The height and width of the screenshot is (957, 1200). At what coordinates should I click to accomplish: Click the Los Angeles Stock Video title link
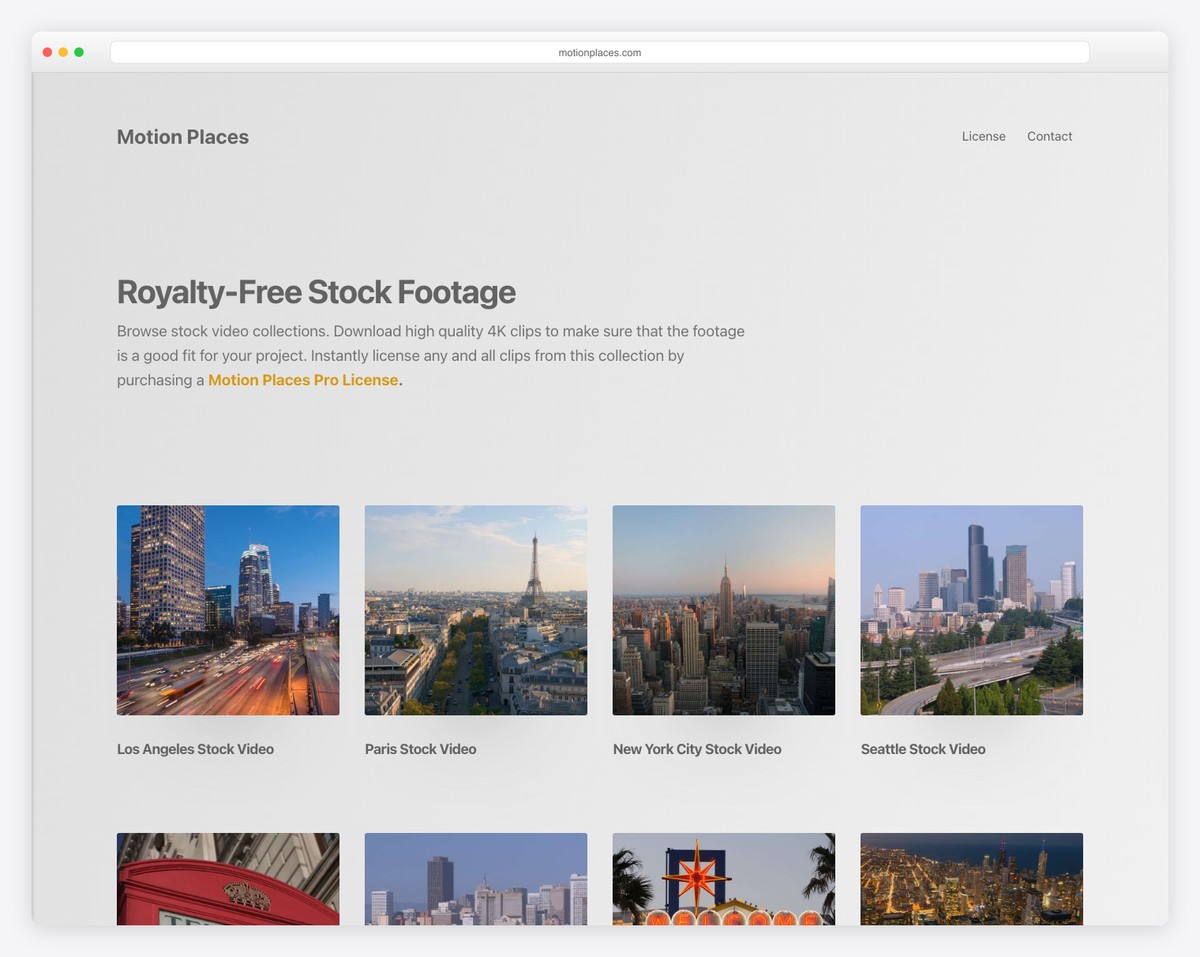click(x=195, y=749)
